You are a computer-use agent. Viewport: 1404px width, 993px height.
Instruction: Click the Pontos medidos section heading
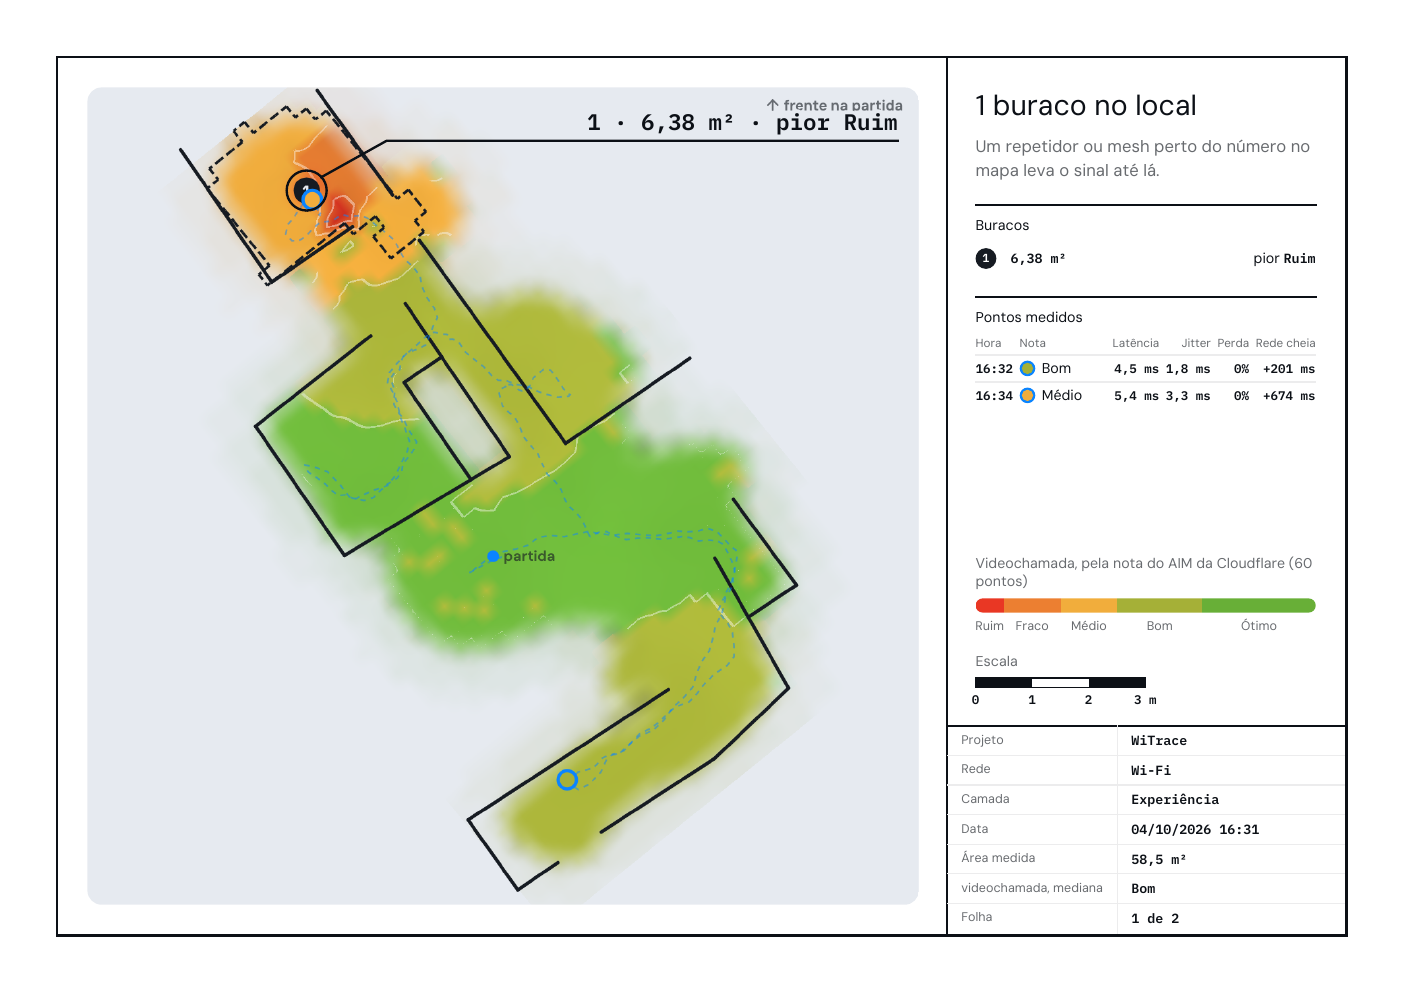[x=1029, y=317]
